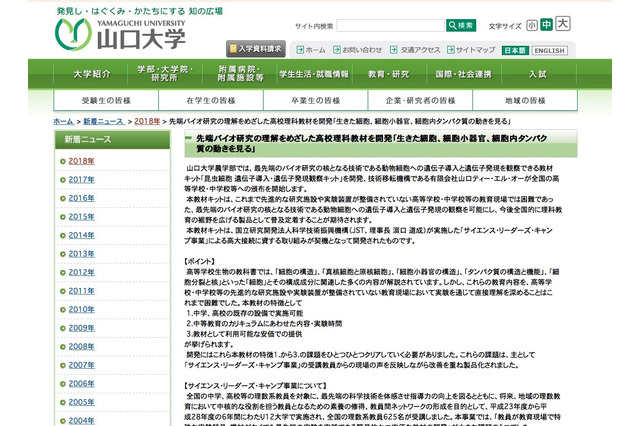
Task: Open the 入学資料請求 button
Action: [x=255, y=47]
